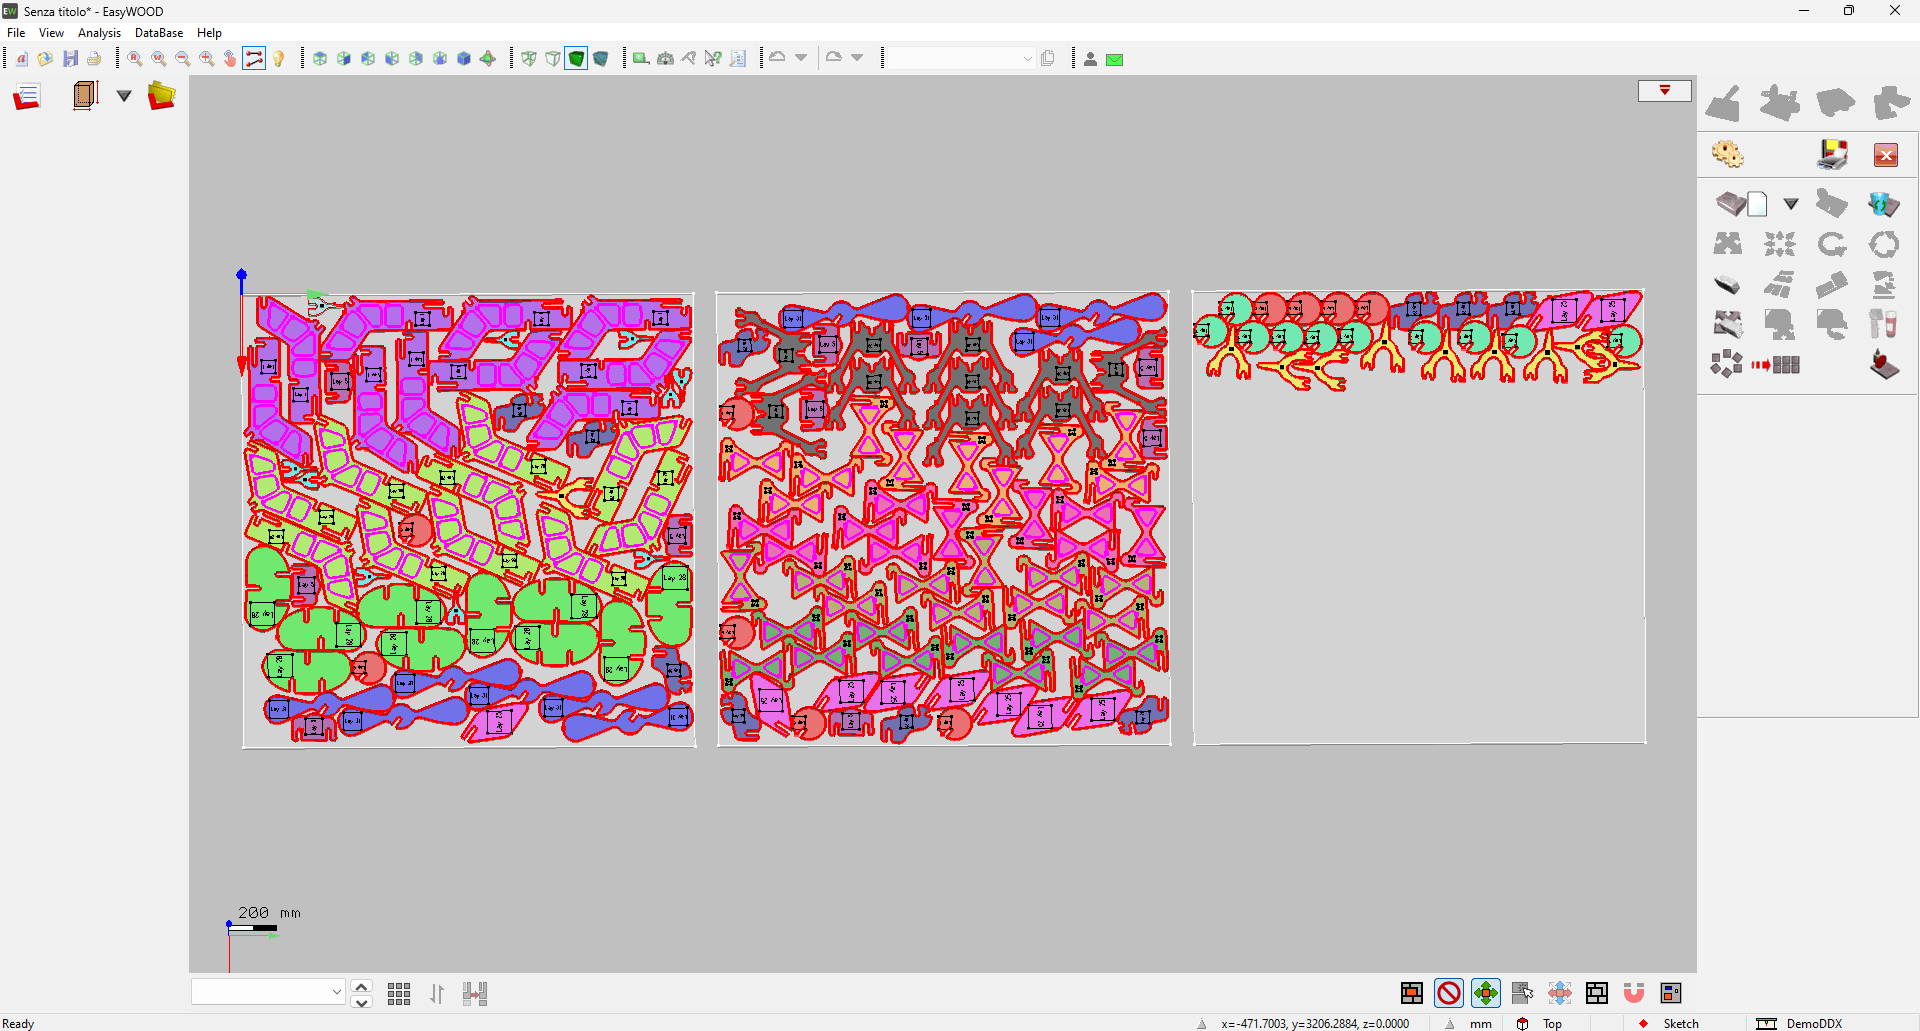
Task: Toggle the red prohibition circle option
Action: pyautogui.click(x=1449, y=993)
